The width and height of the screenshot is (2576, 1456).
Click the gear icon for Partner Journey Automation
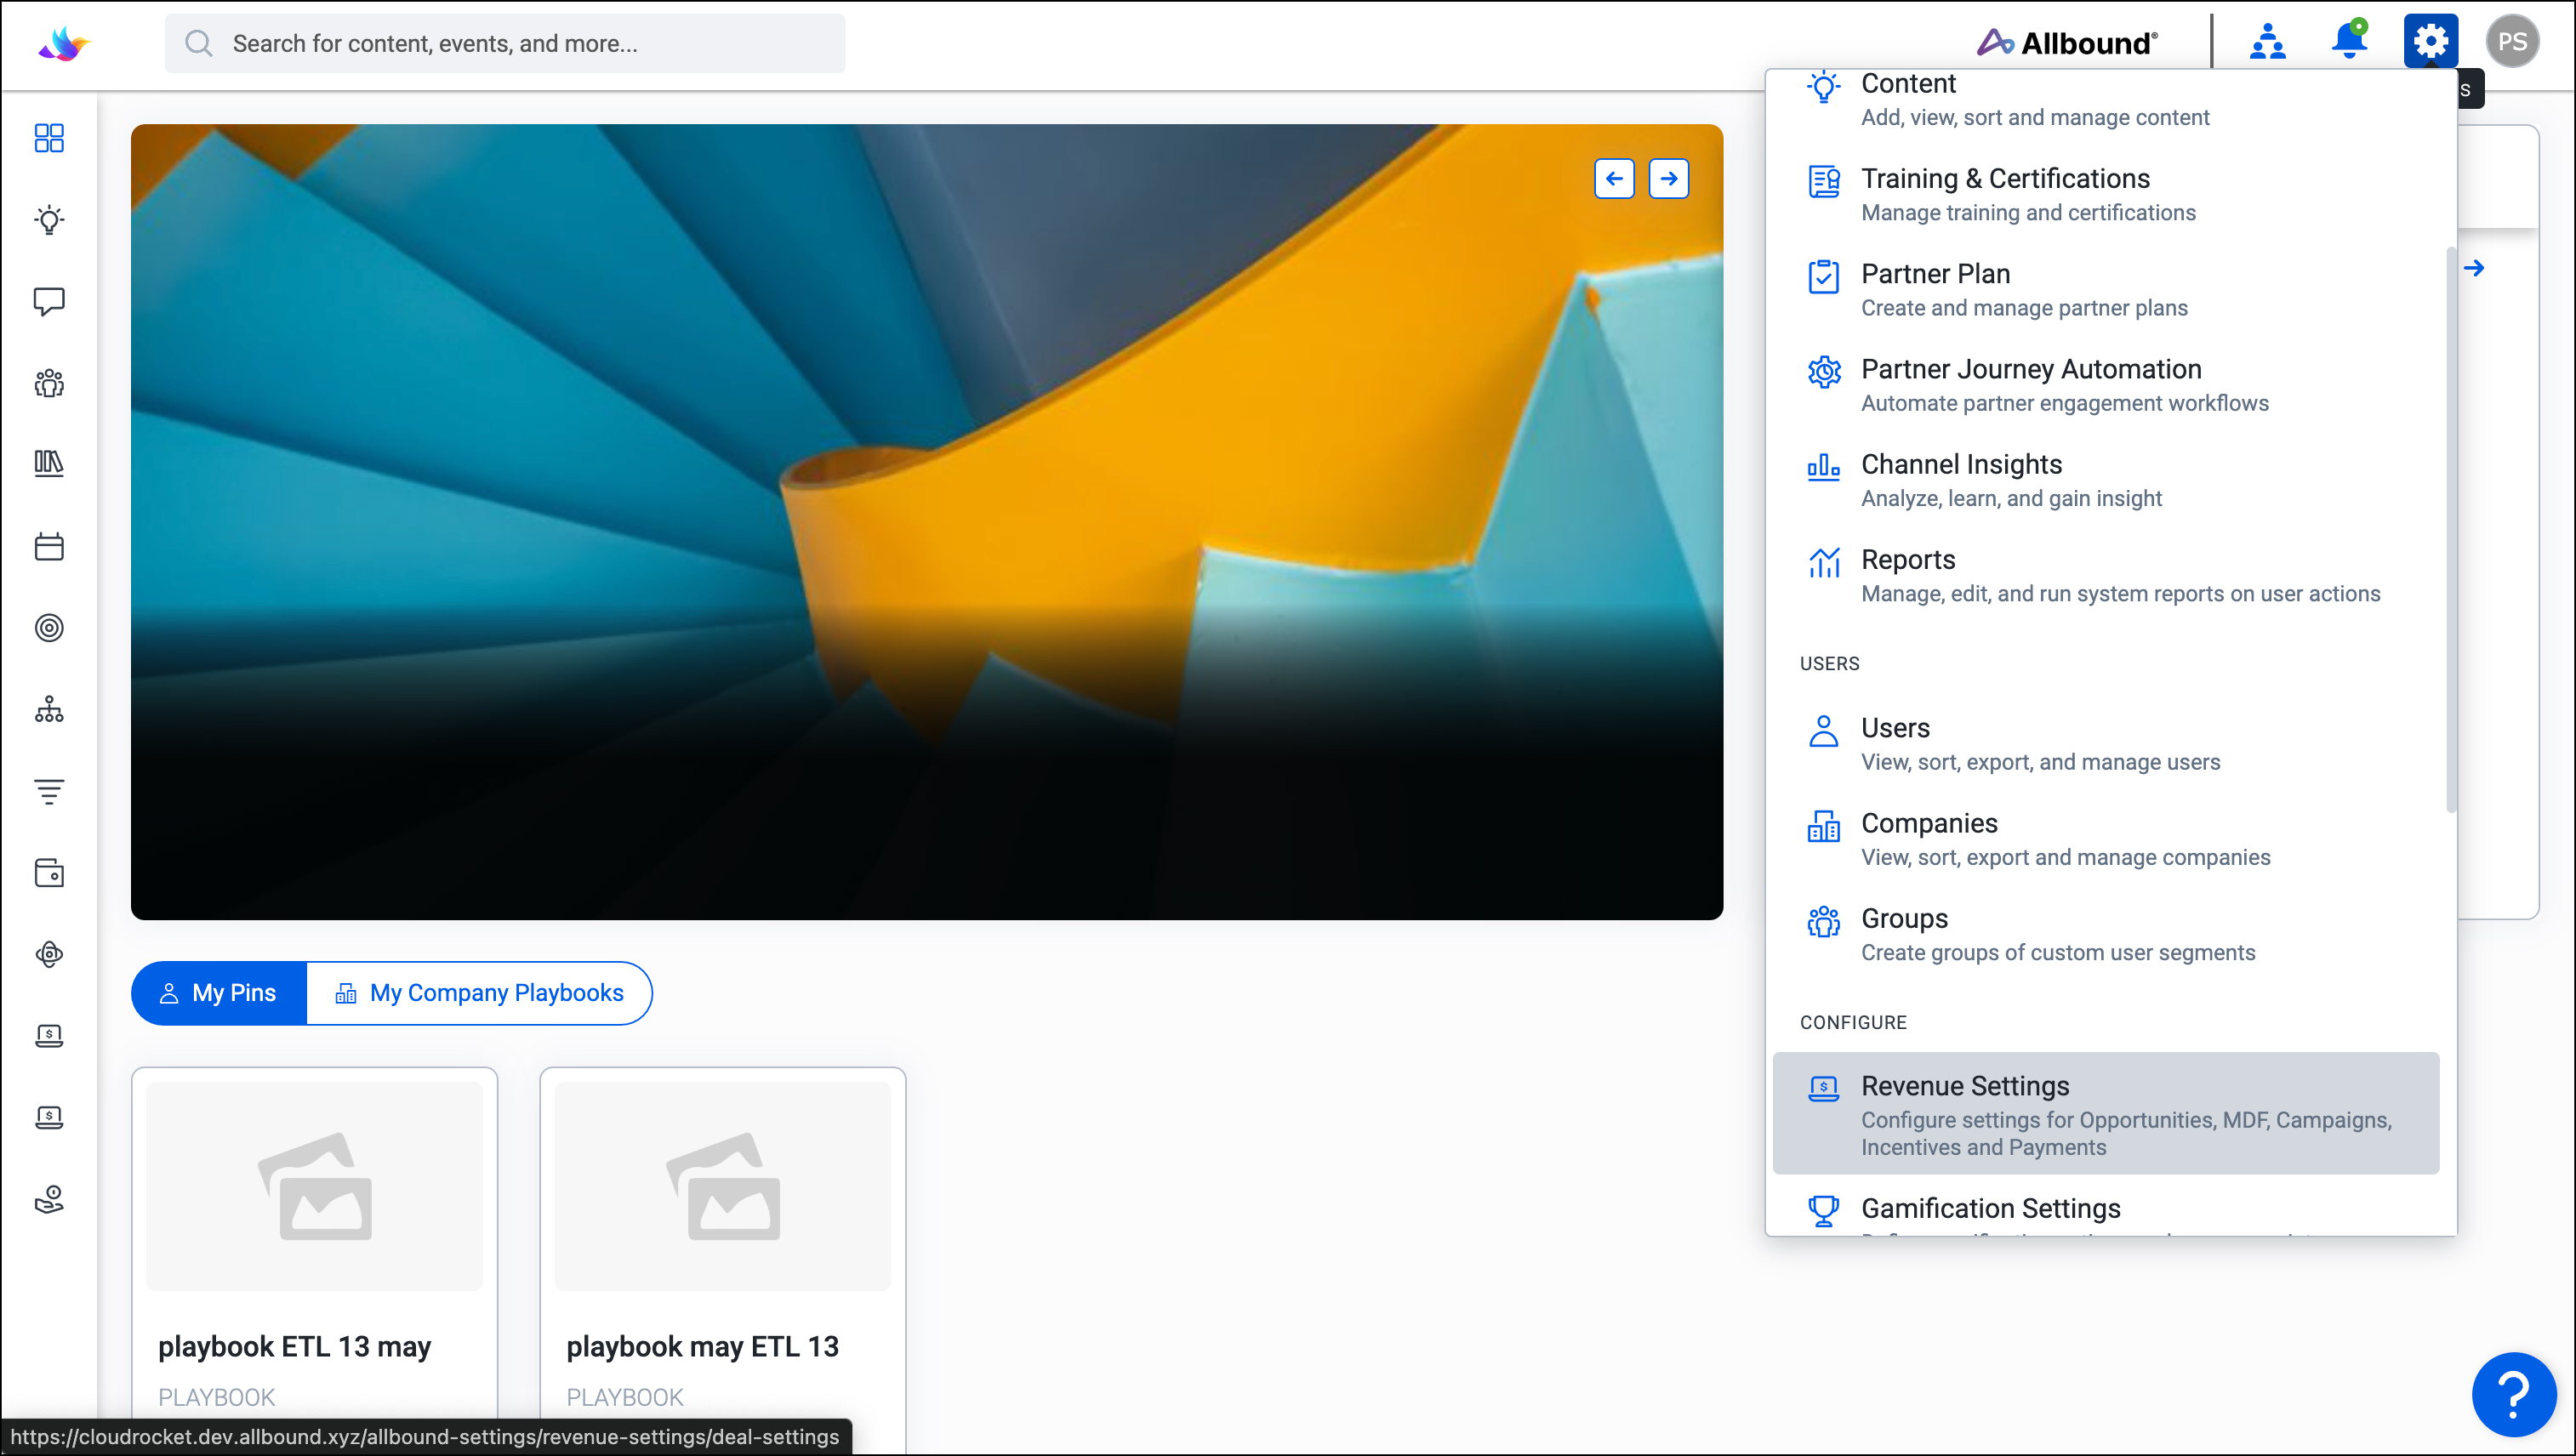click(x=1823, y=372)
